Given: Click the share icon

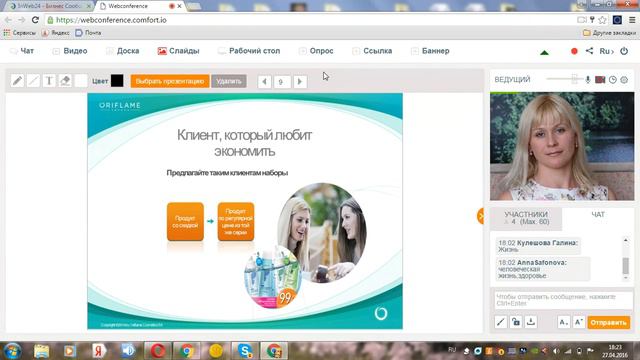Looking at the screenshot, I should pos(589,51).
